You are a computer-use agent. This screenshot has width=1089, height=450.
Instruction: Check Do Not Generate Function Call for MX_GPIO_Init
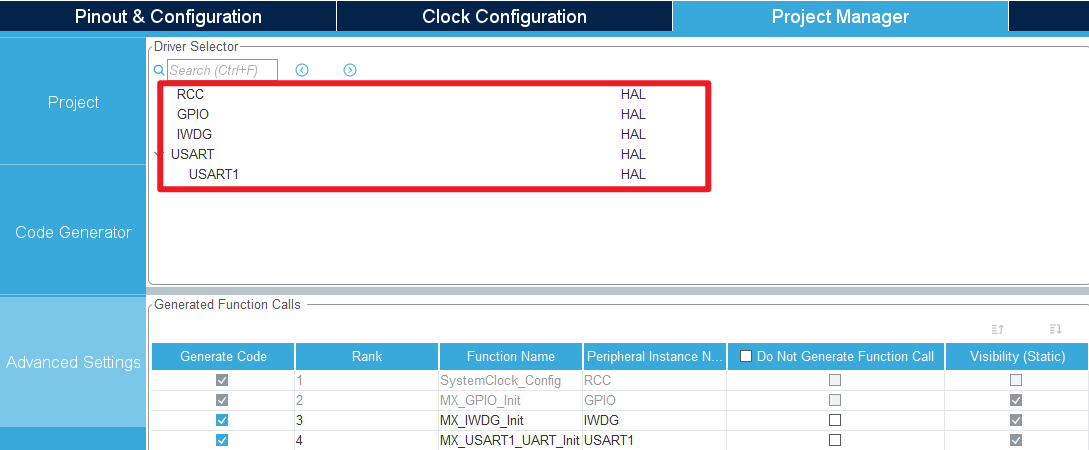tap(835, 401)
